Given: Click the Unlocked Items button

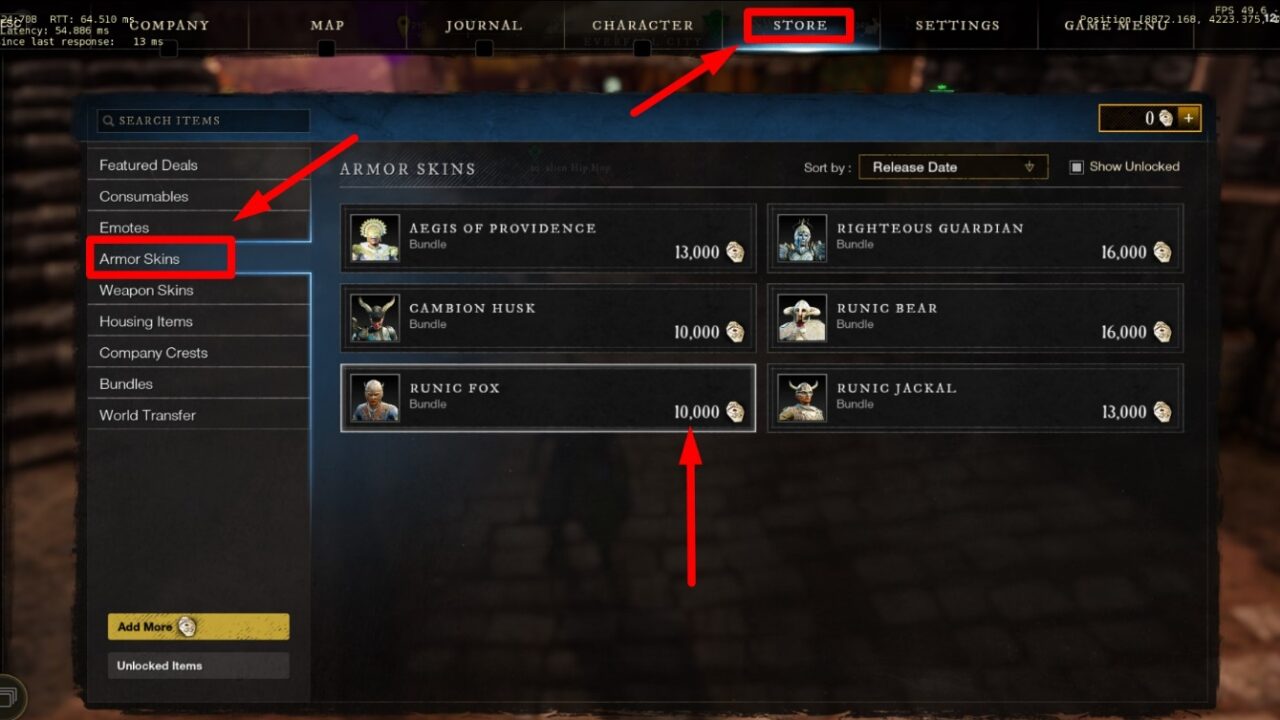Looking at the screenshot, I should click(x=198, y=666).
